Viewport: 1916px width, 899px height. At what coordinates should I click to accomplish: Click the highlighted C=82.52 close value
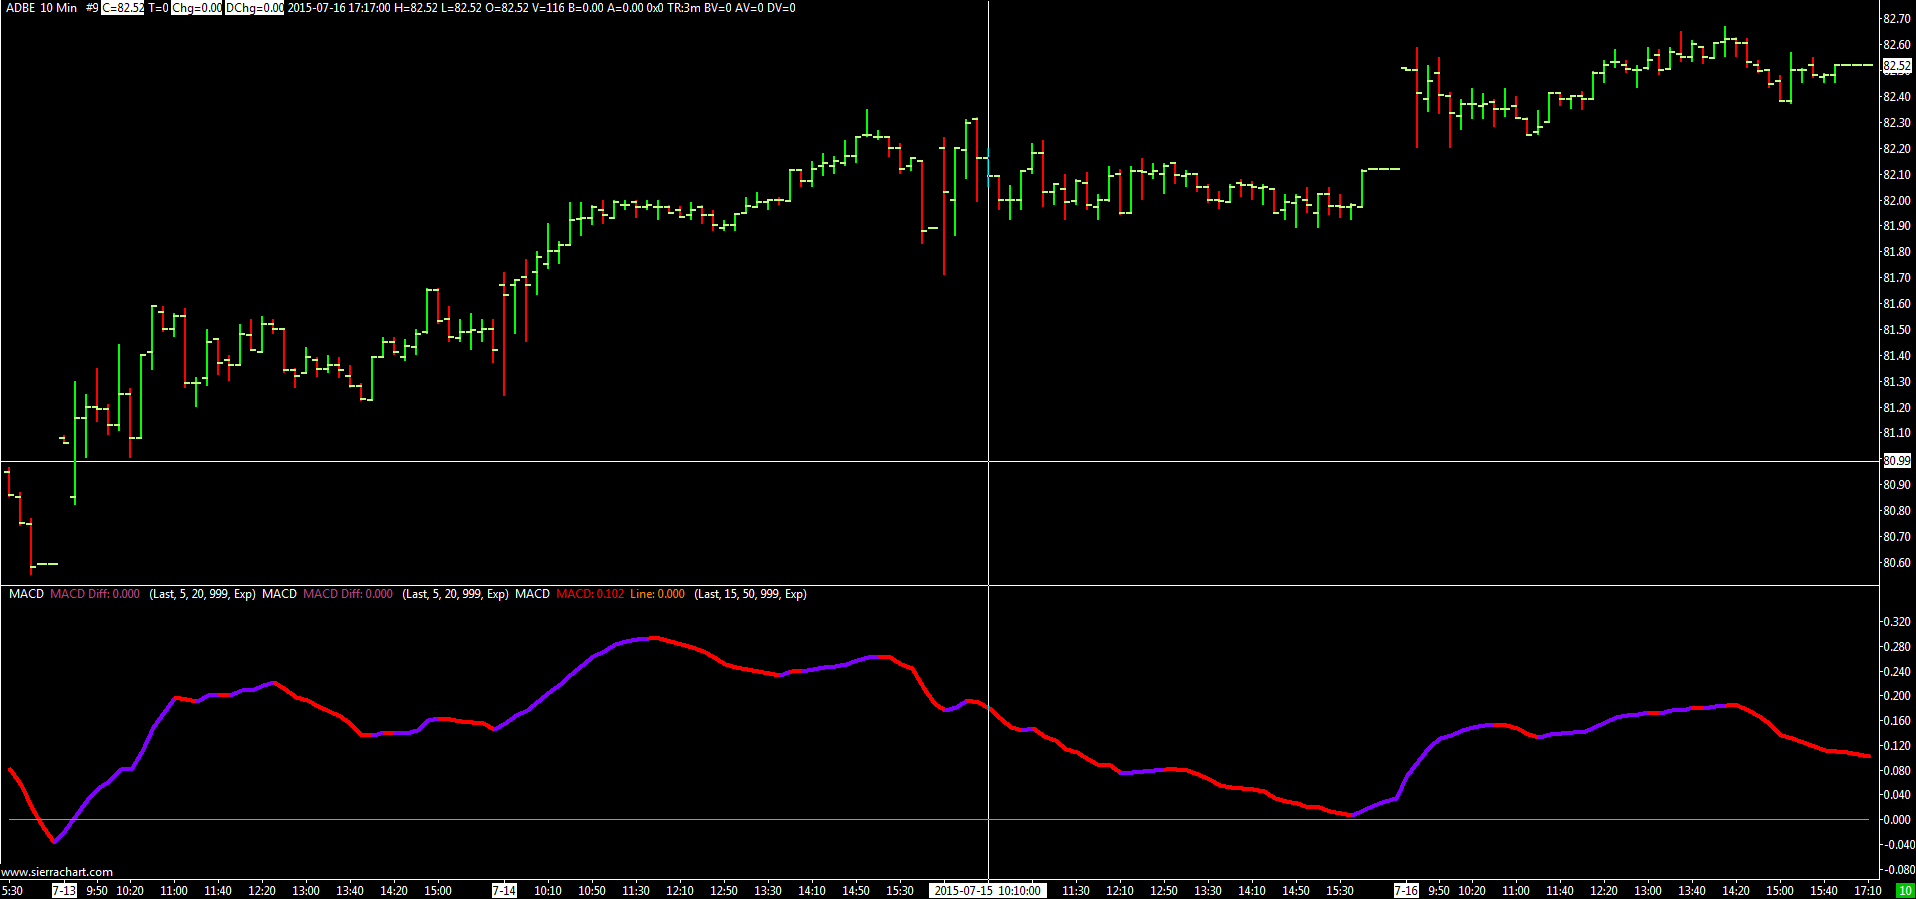[x=123, y=8]
